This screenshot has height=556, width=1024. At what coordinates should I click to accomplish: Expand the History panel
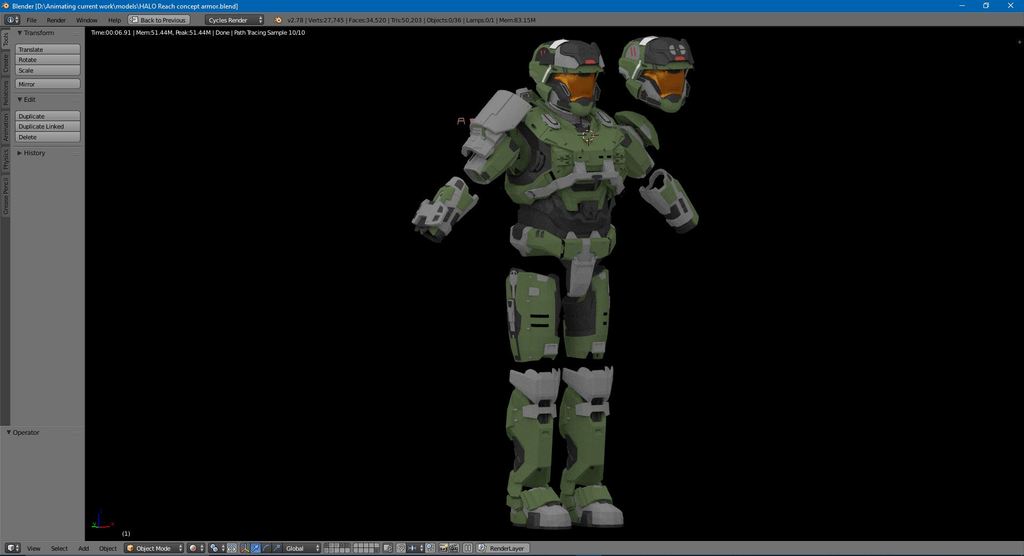34,153
